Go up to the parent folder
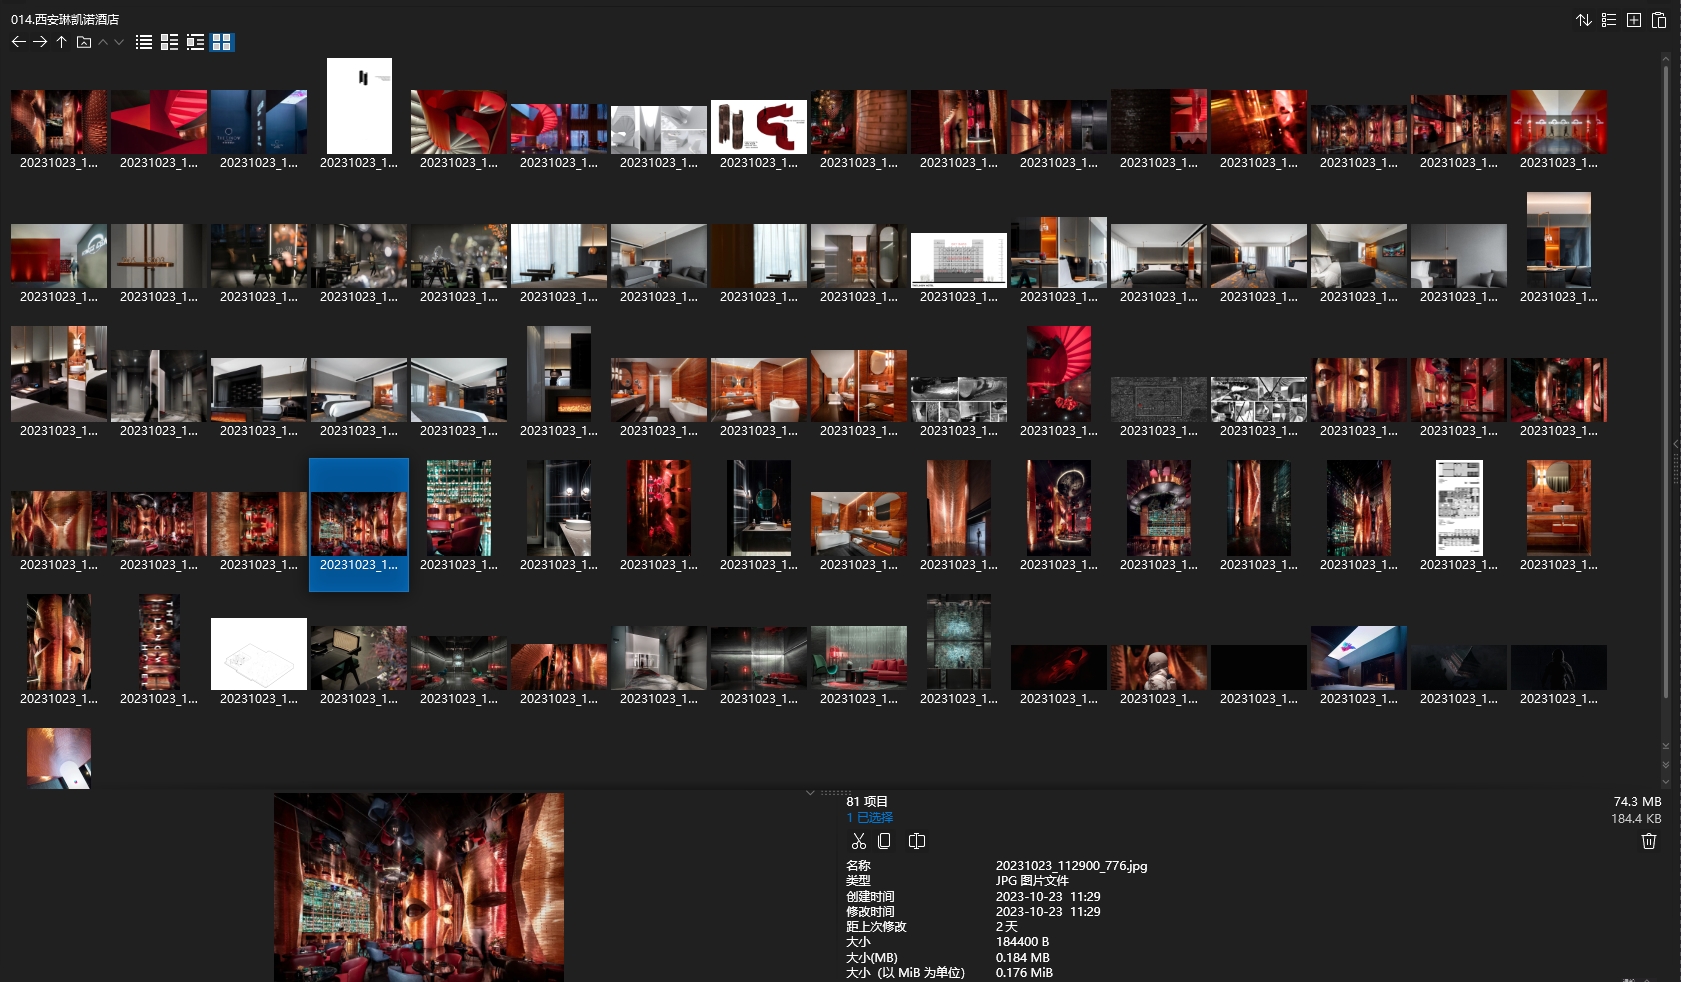The image size is (1681, 982). 62,42
